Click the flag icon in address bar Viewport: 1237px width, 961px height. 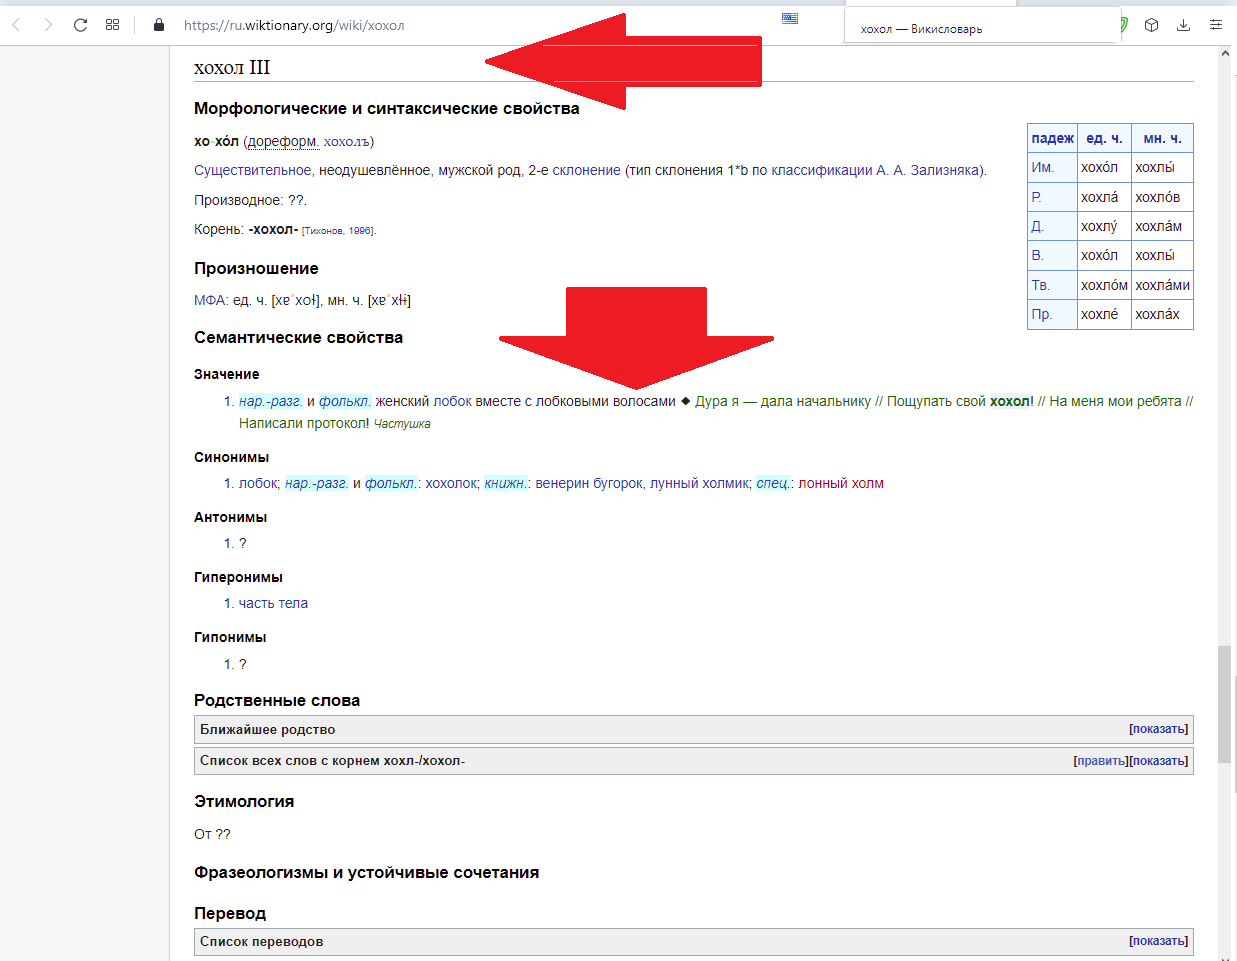tap(790, 18)
